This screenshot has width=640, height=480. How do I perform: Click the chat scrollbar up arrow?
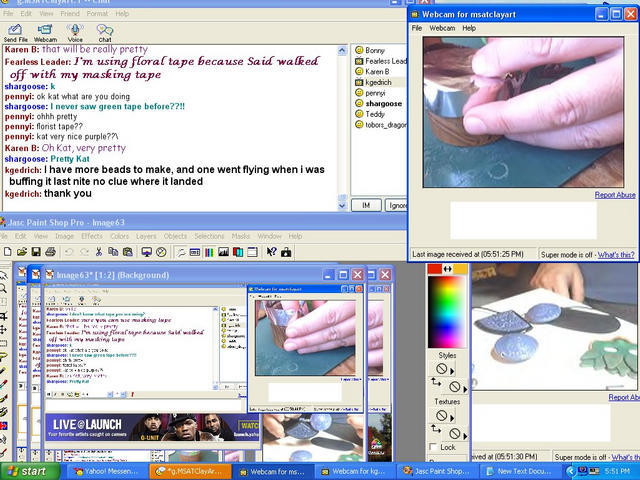point(342,51)
